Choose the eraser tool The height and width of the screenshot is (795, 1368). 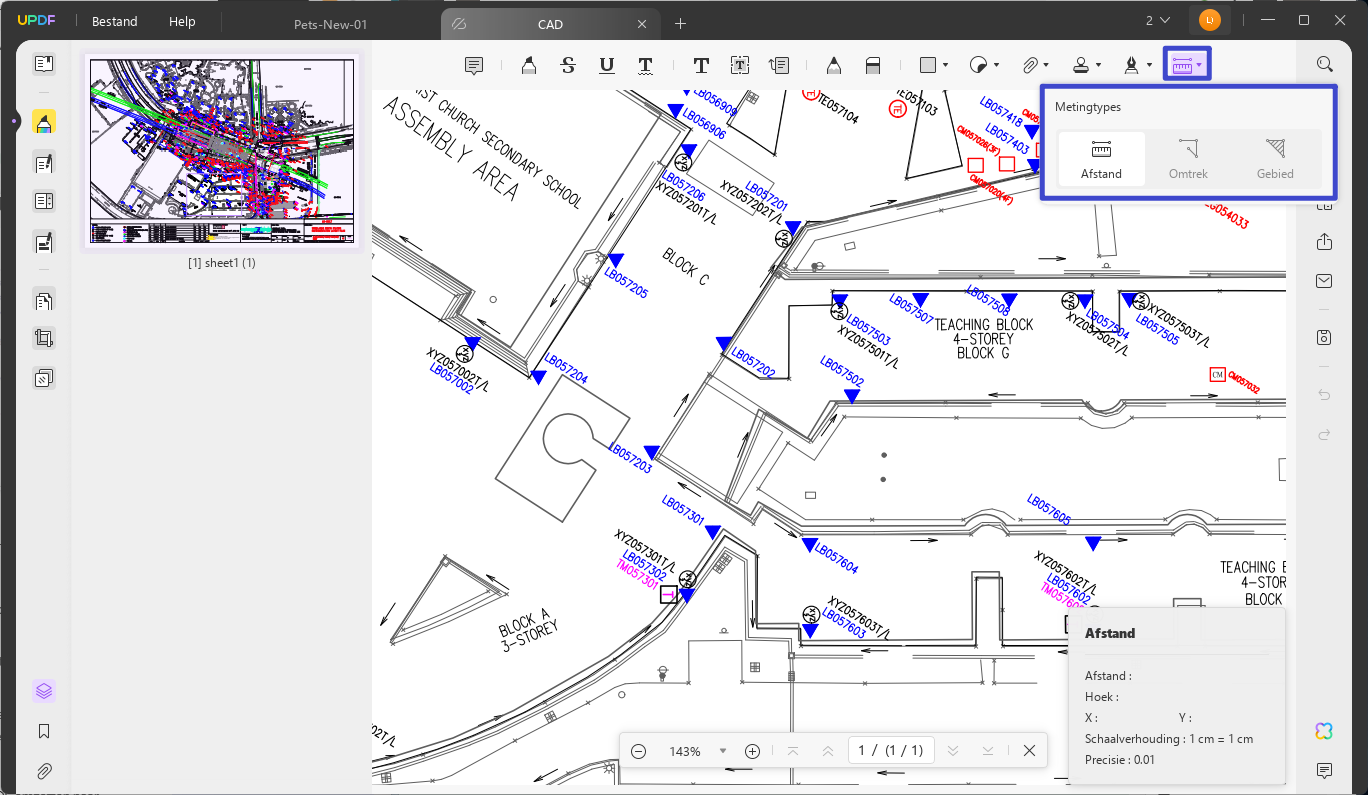pyautogui.click(x=872, y=65)
